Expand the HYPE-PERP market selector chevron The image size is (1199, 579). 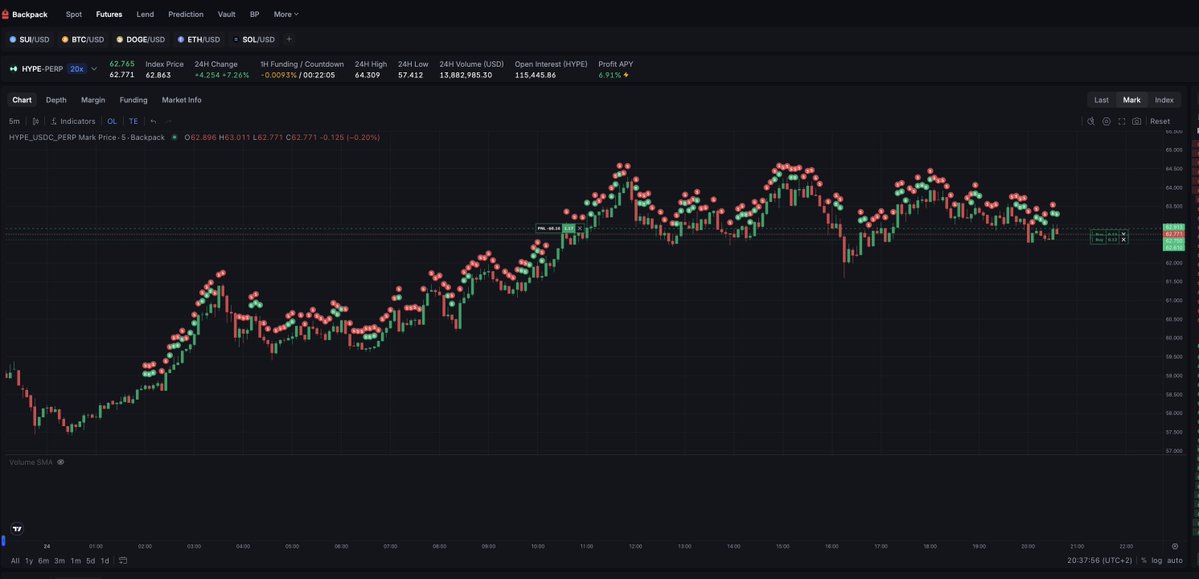[94, 69]
